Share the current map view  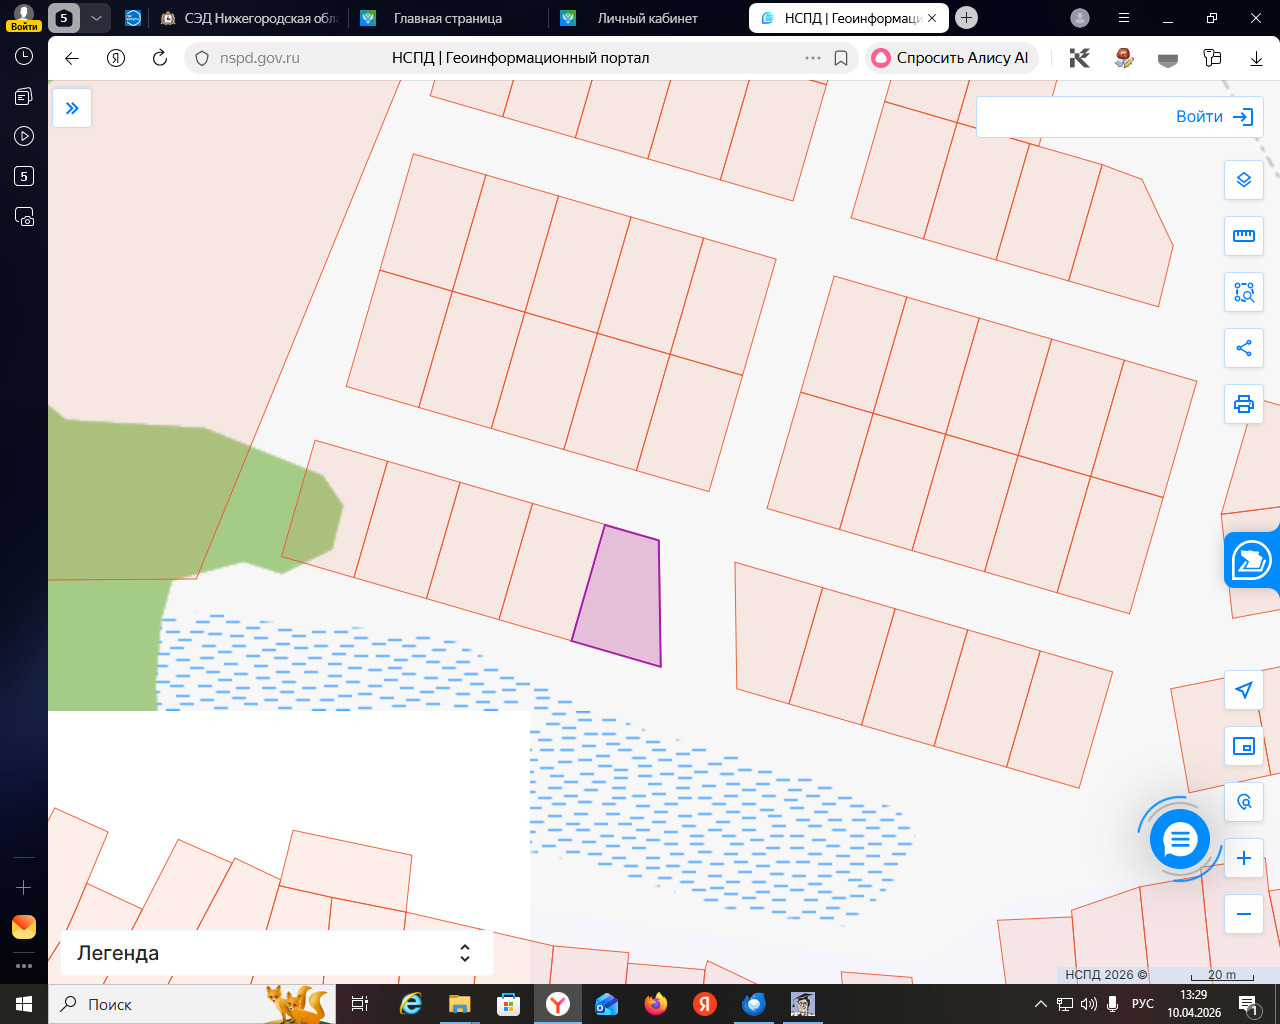pyautogui.click(x=1244, y=348)
